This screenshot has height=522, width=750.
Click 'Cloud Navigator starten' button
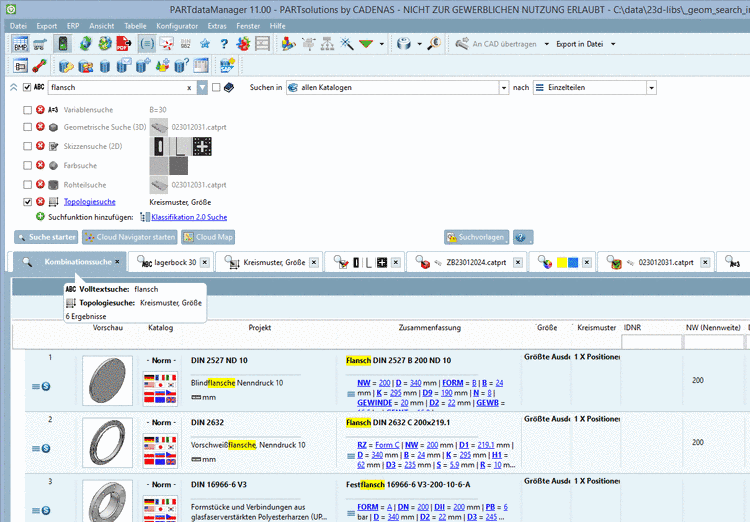130,237
